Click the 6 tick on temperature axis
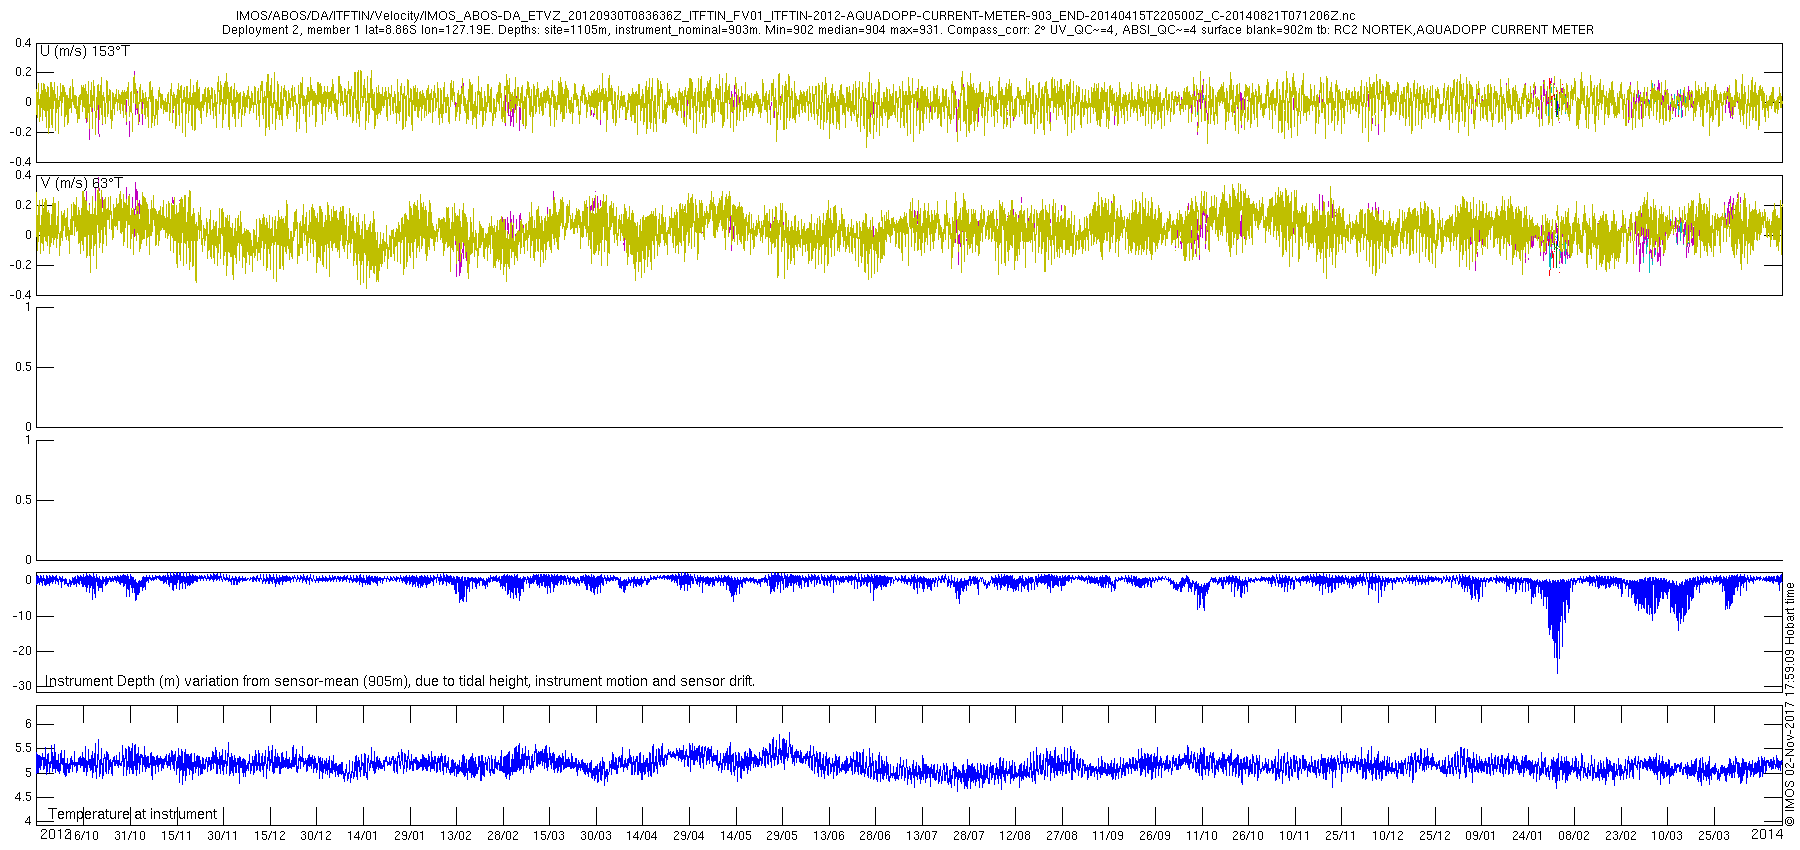Screen dimensions: 1800x850 pos(28,724)
